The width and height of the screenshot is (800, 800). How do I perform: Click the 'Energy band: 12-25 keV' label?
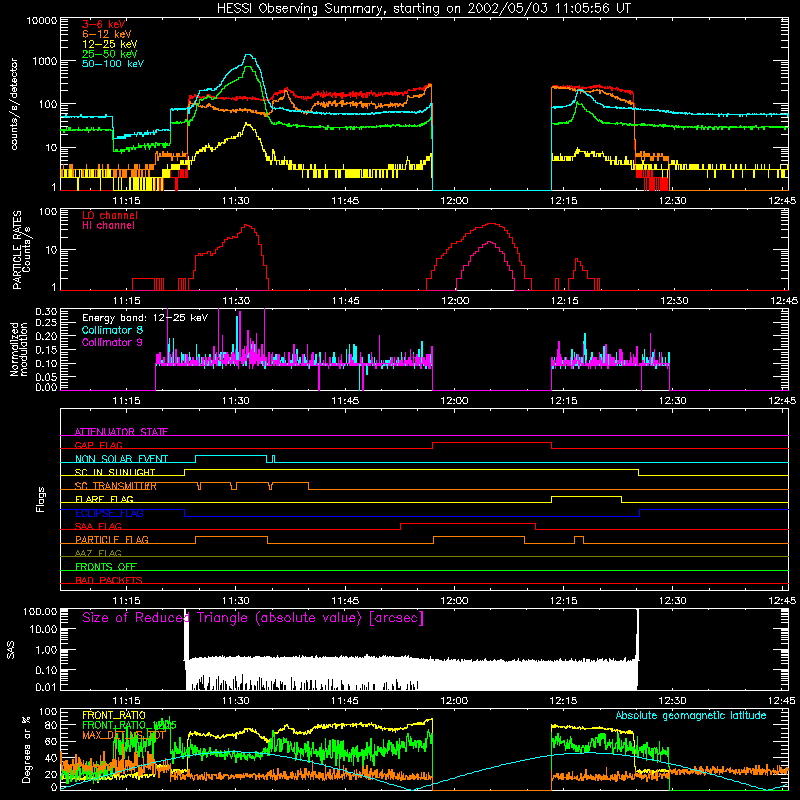coord(145,318)
